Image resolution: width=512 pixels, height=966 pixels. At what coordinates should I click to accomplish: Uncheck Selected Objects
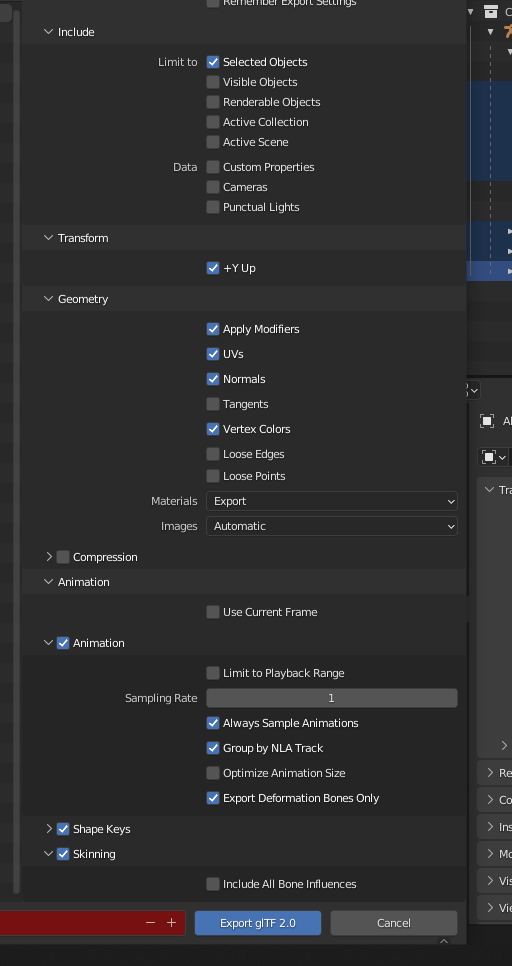click(213, 62)
